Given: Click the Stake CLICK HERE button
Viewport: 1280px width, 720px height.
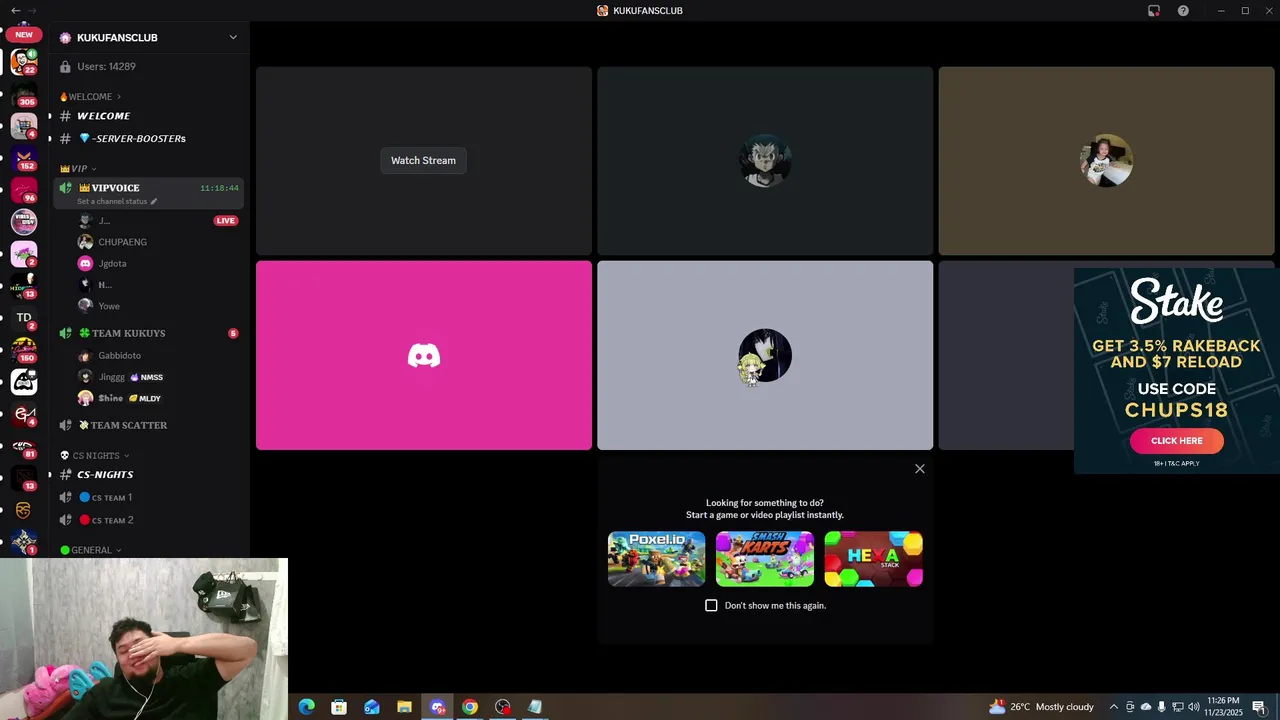Looking at the screenshot, I should [1177, 441].
